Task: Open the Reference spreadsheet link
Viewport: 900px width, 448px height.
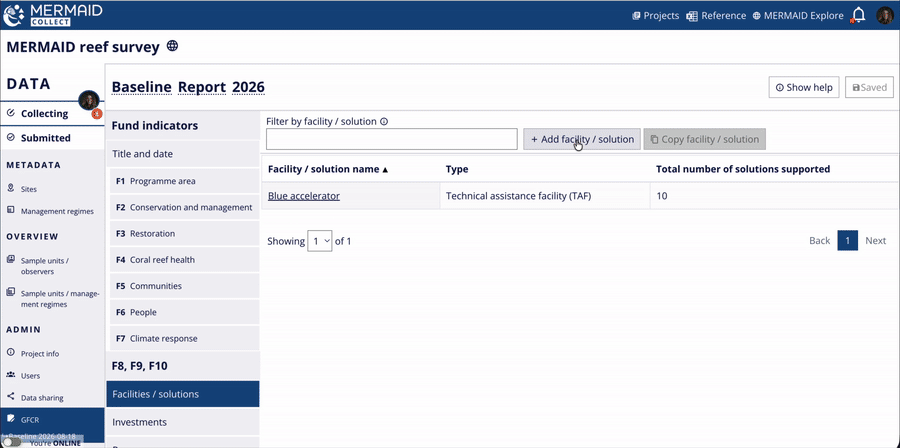Action: 716,16
